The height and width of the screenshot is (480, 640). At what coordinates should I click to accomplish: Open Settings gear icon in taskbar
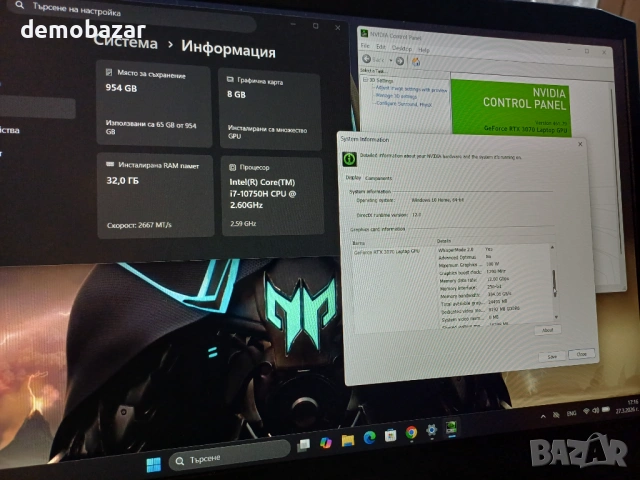pos(432,430)
